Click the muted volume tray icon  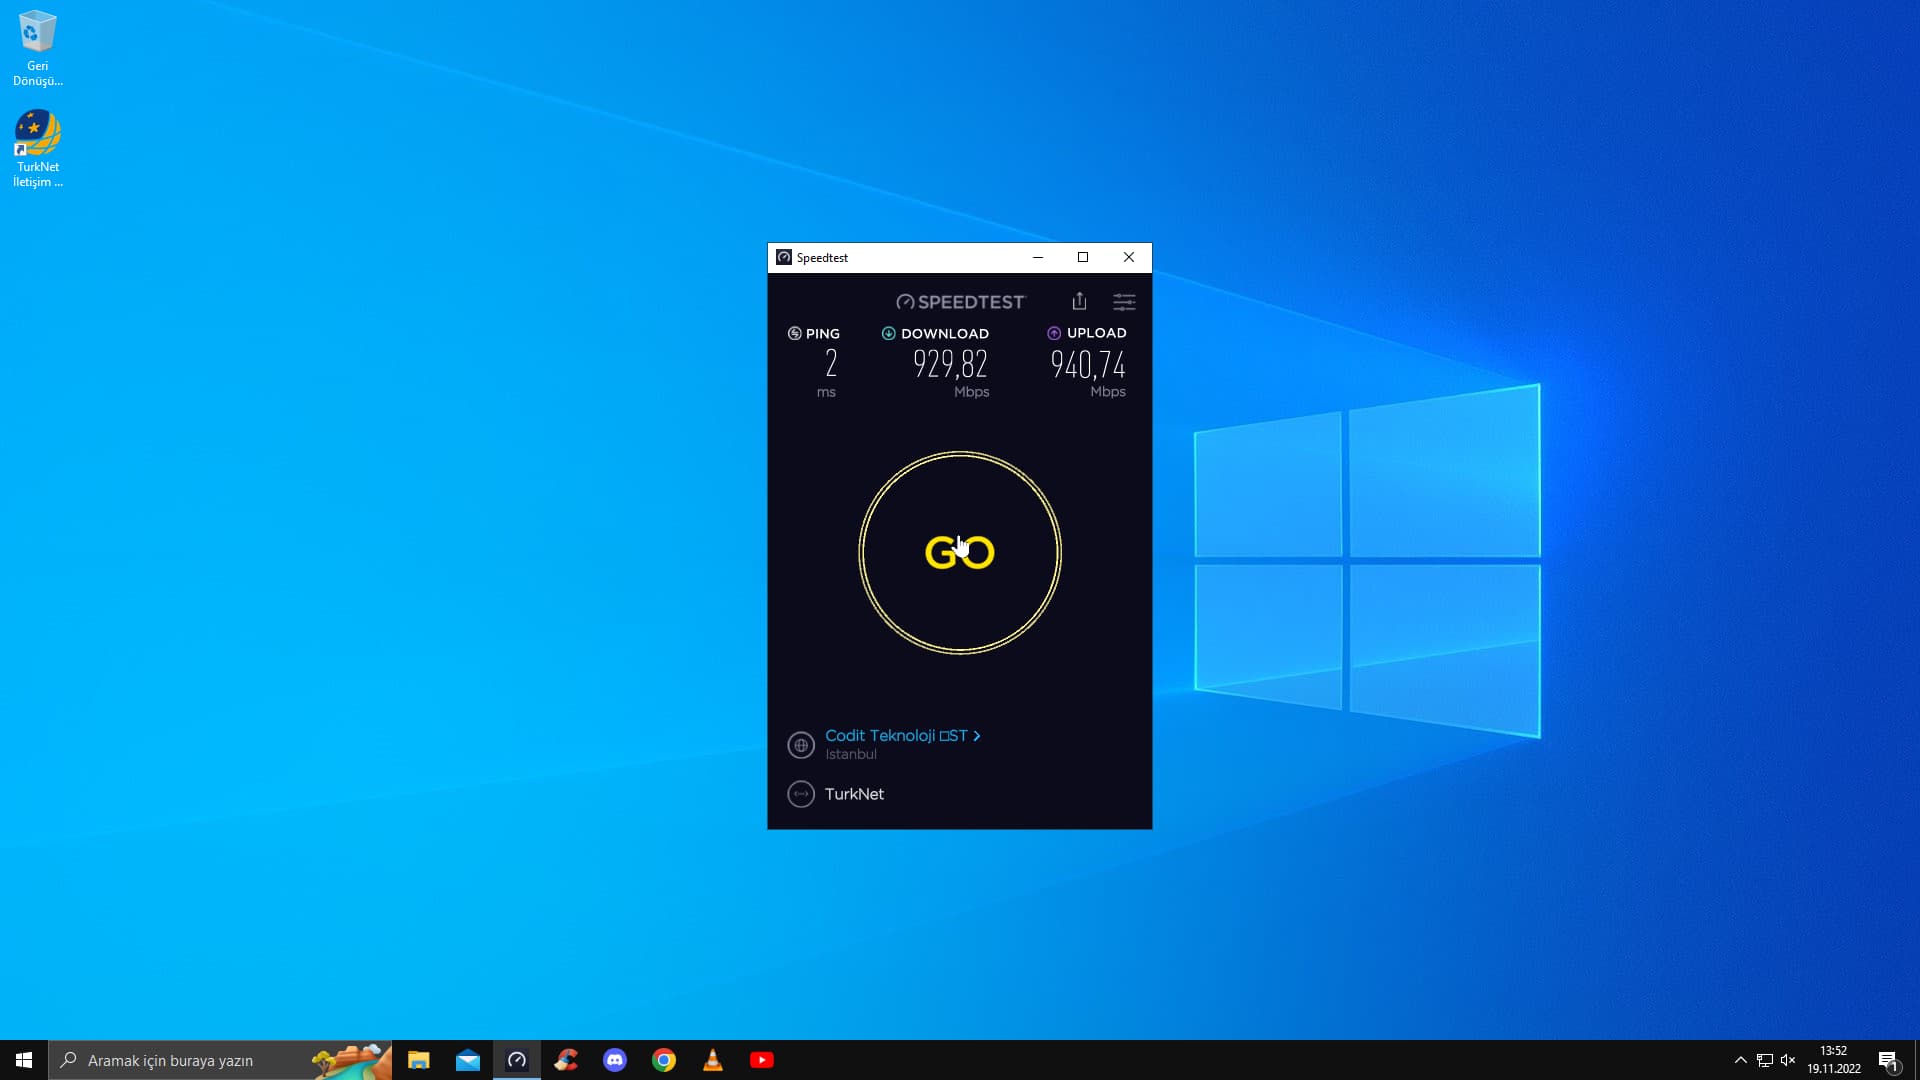[1788, 1060]
